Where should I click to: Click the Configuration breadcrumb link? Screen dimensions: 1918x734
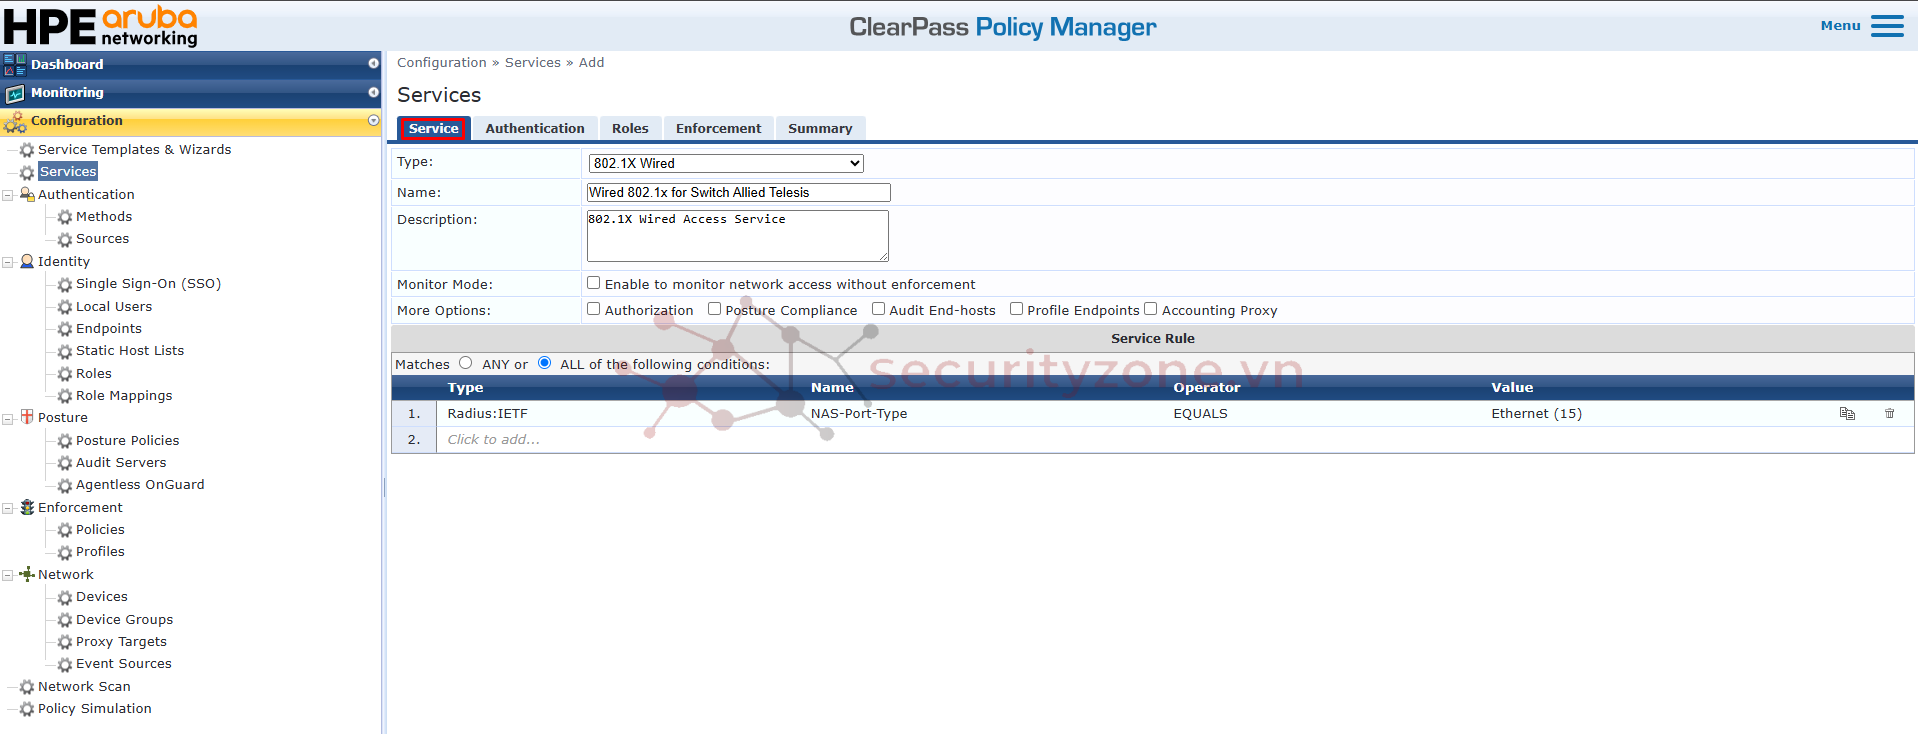tap(442, 62)
